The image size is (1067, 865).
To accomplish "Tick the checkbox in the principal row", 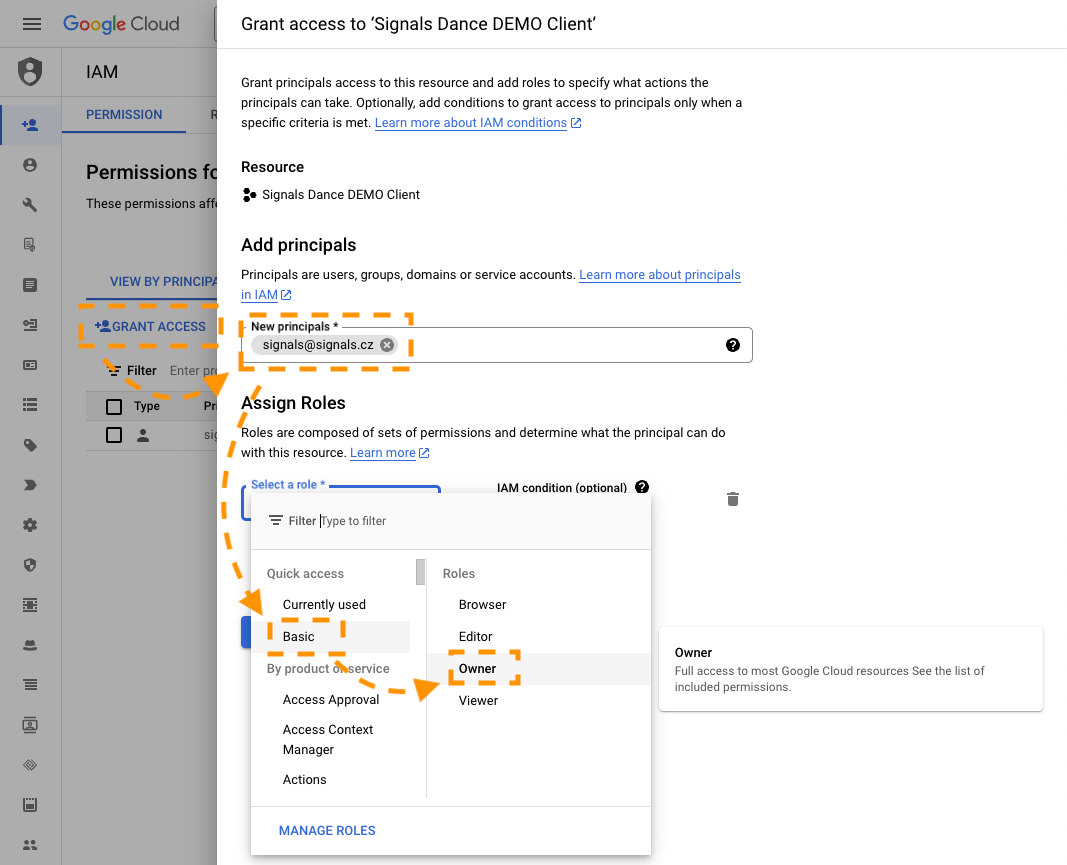I will pos(114,436).
